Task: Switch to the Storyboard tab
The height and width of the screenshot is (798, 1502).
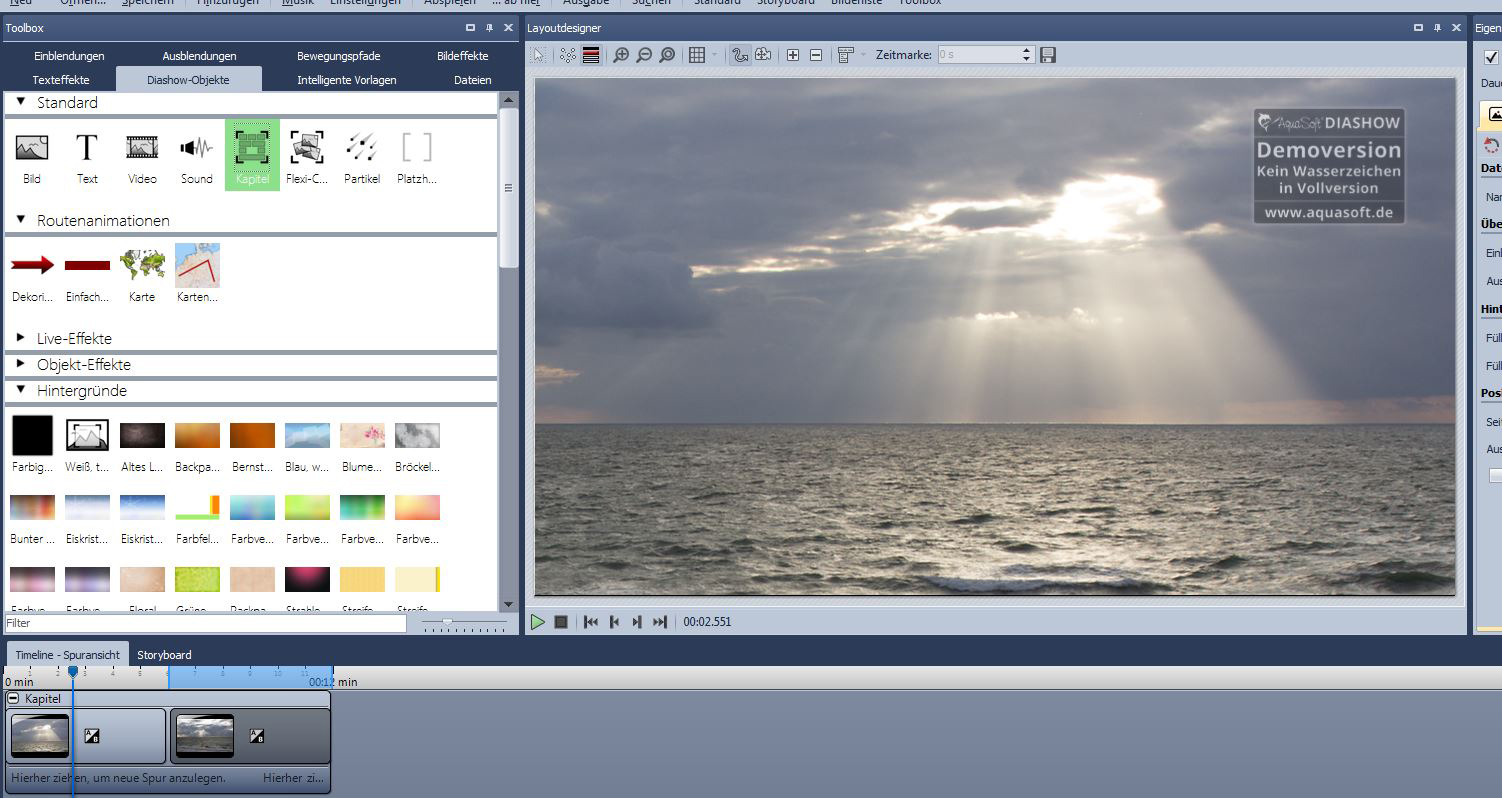Action: 164,655
